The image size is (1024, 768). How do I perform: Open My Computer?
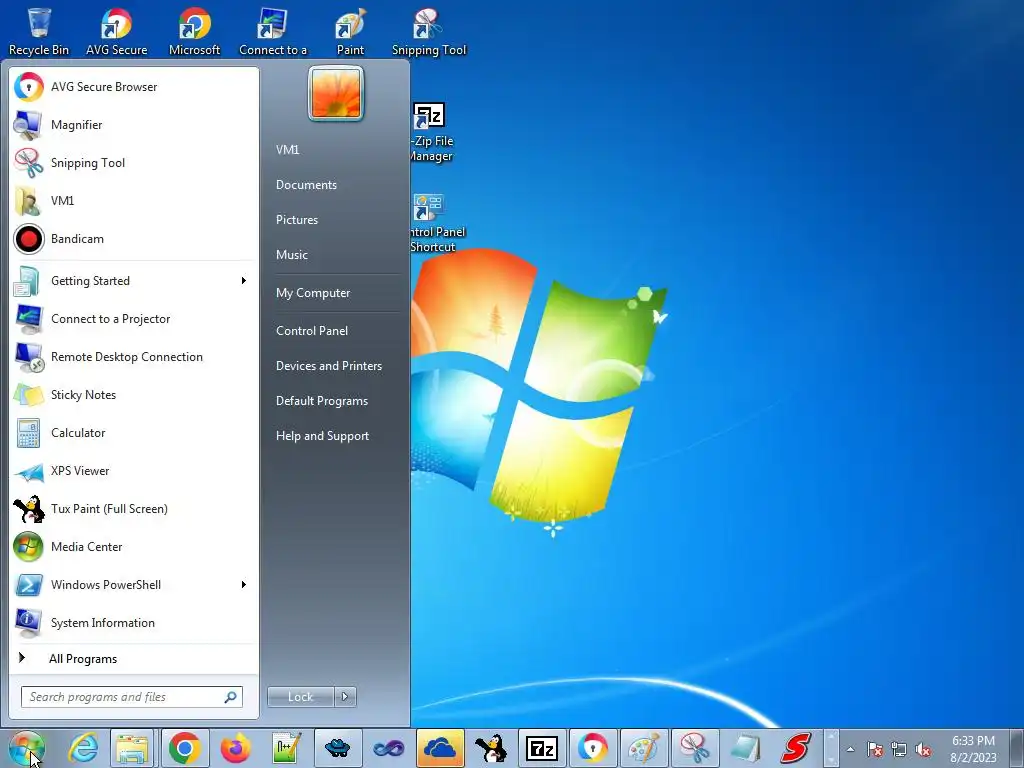[x=313, y=293]
